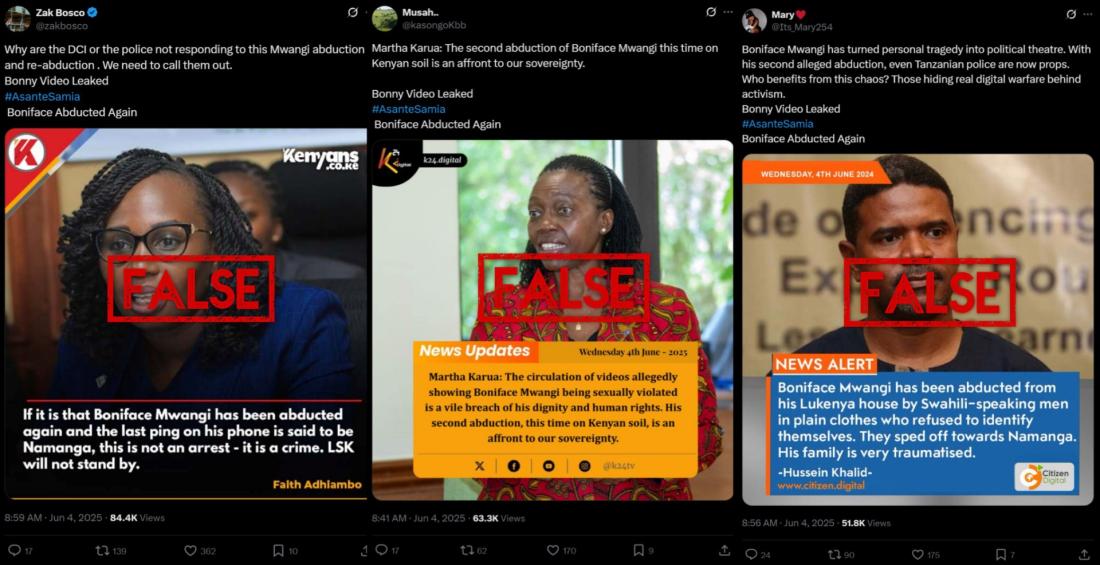Retweet Zak Bosco's post
The height and width of the screenshot is (565, 1100).
pyautogui.click(x=102, y=551)
